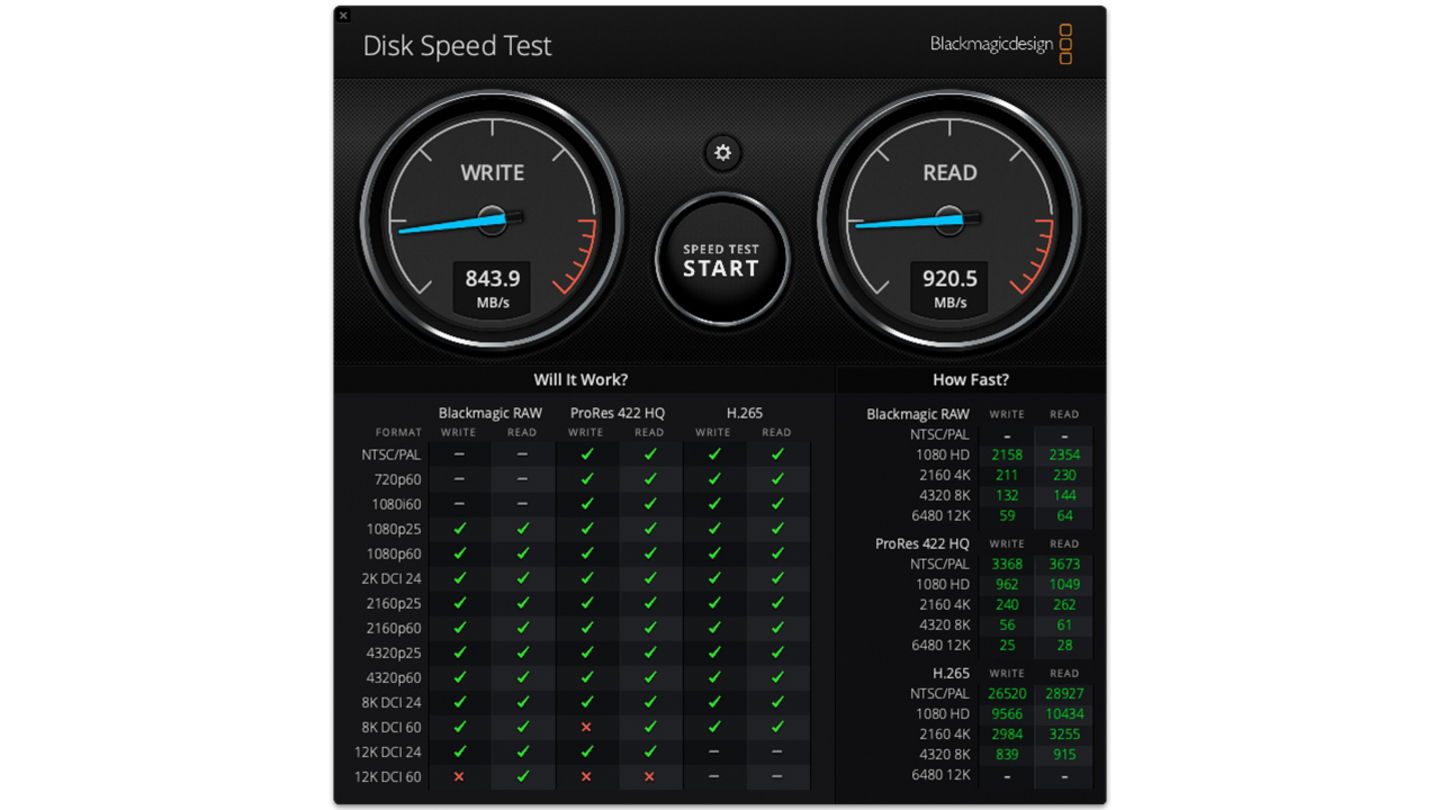Click the 8K DCI 24 format label
Screen dimensions: 1440x810
point(391,703)
